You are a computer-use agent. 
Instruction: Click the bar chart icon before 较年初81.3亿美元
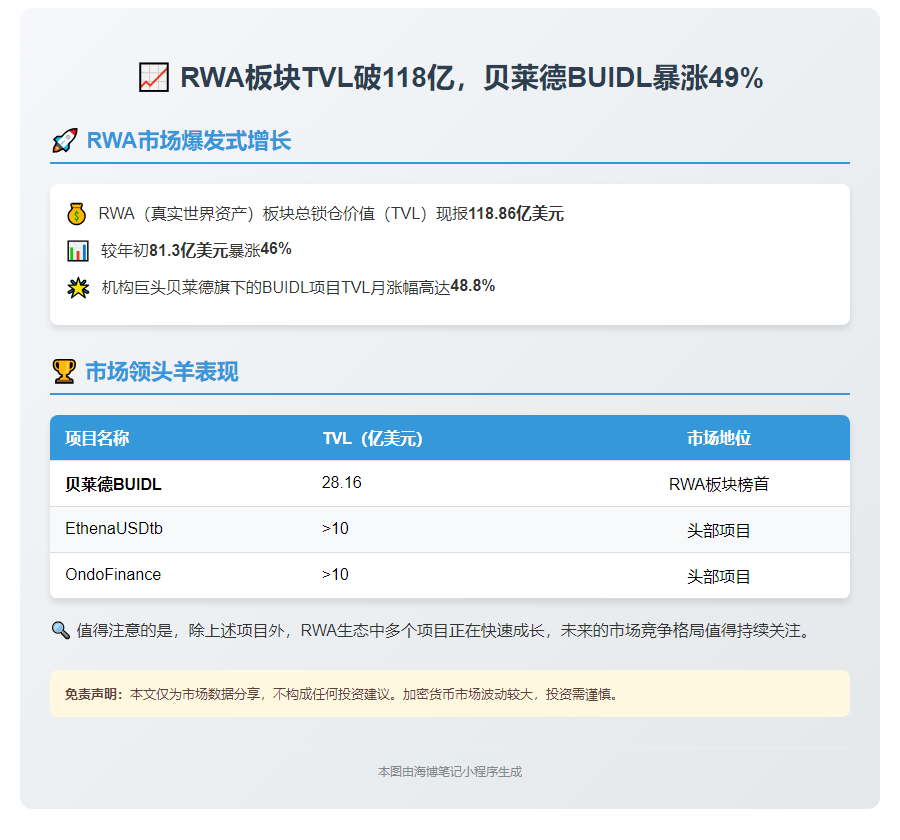[x=77, y=251]
